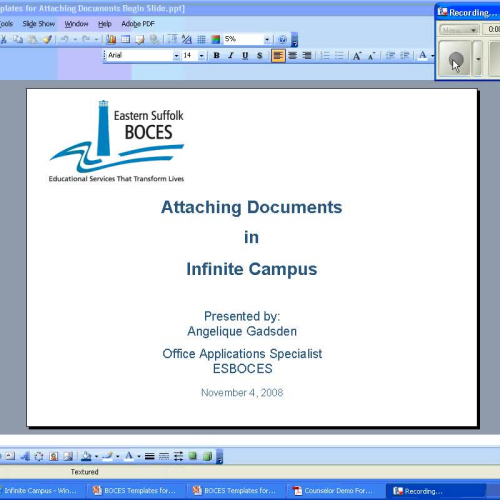Open Standard toolbar options arrow
Screen dimensions: 500x500
[x=294, y=40]
